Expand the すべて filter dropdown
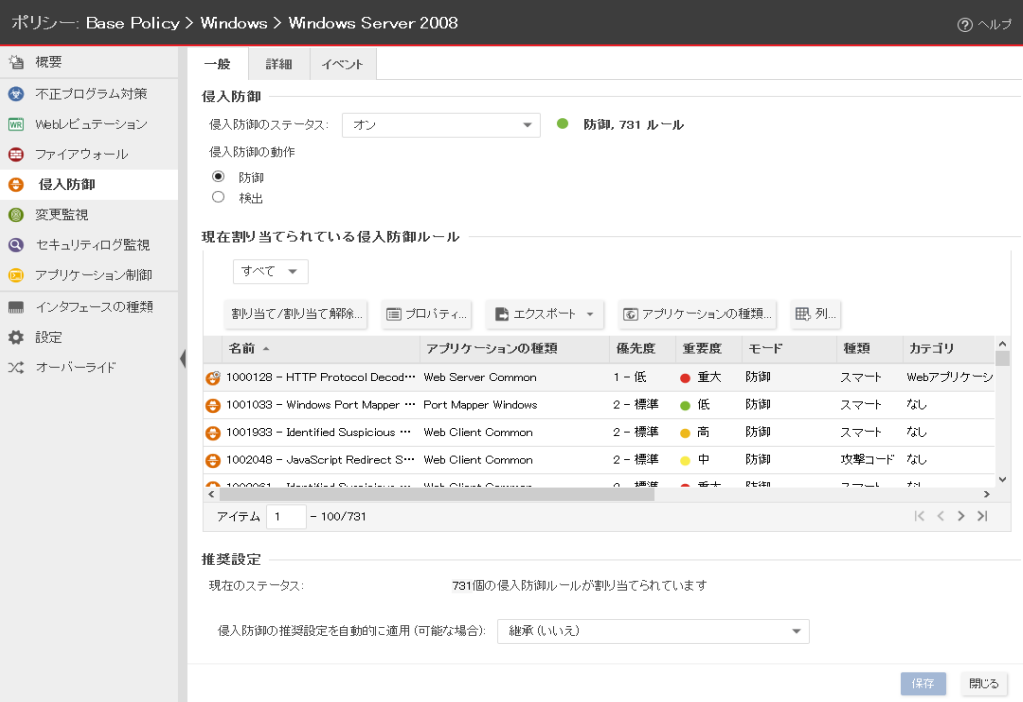1023x702 pixels. tap(270, 271)
